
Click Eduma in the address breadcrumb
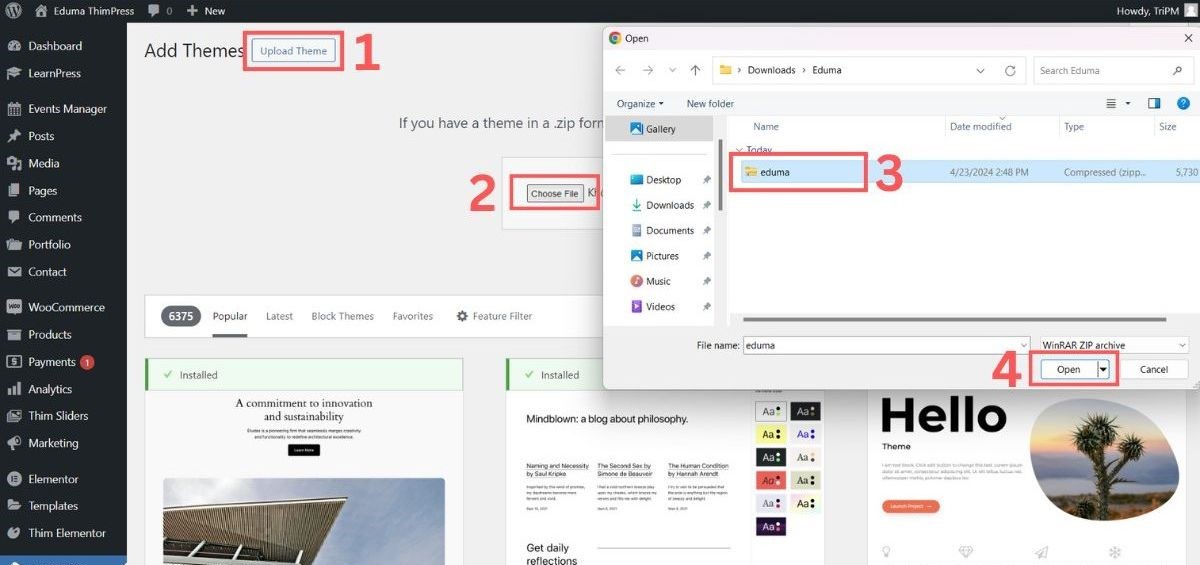(827, 70)
